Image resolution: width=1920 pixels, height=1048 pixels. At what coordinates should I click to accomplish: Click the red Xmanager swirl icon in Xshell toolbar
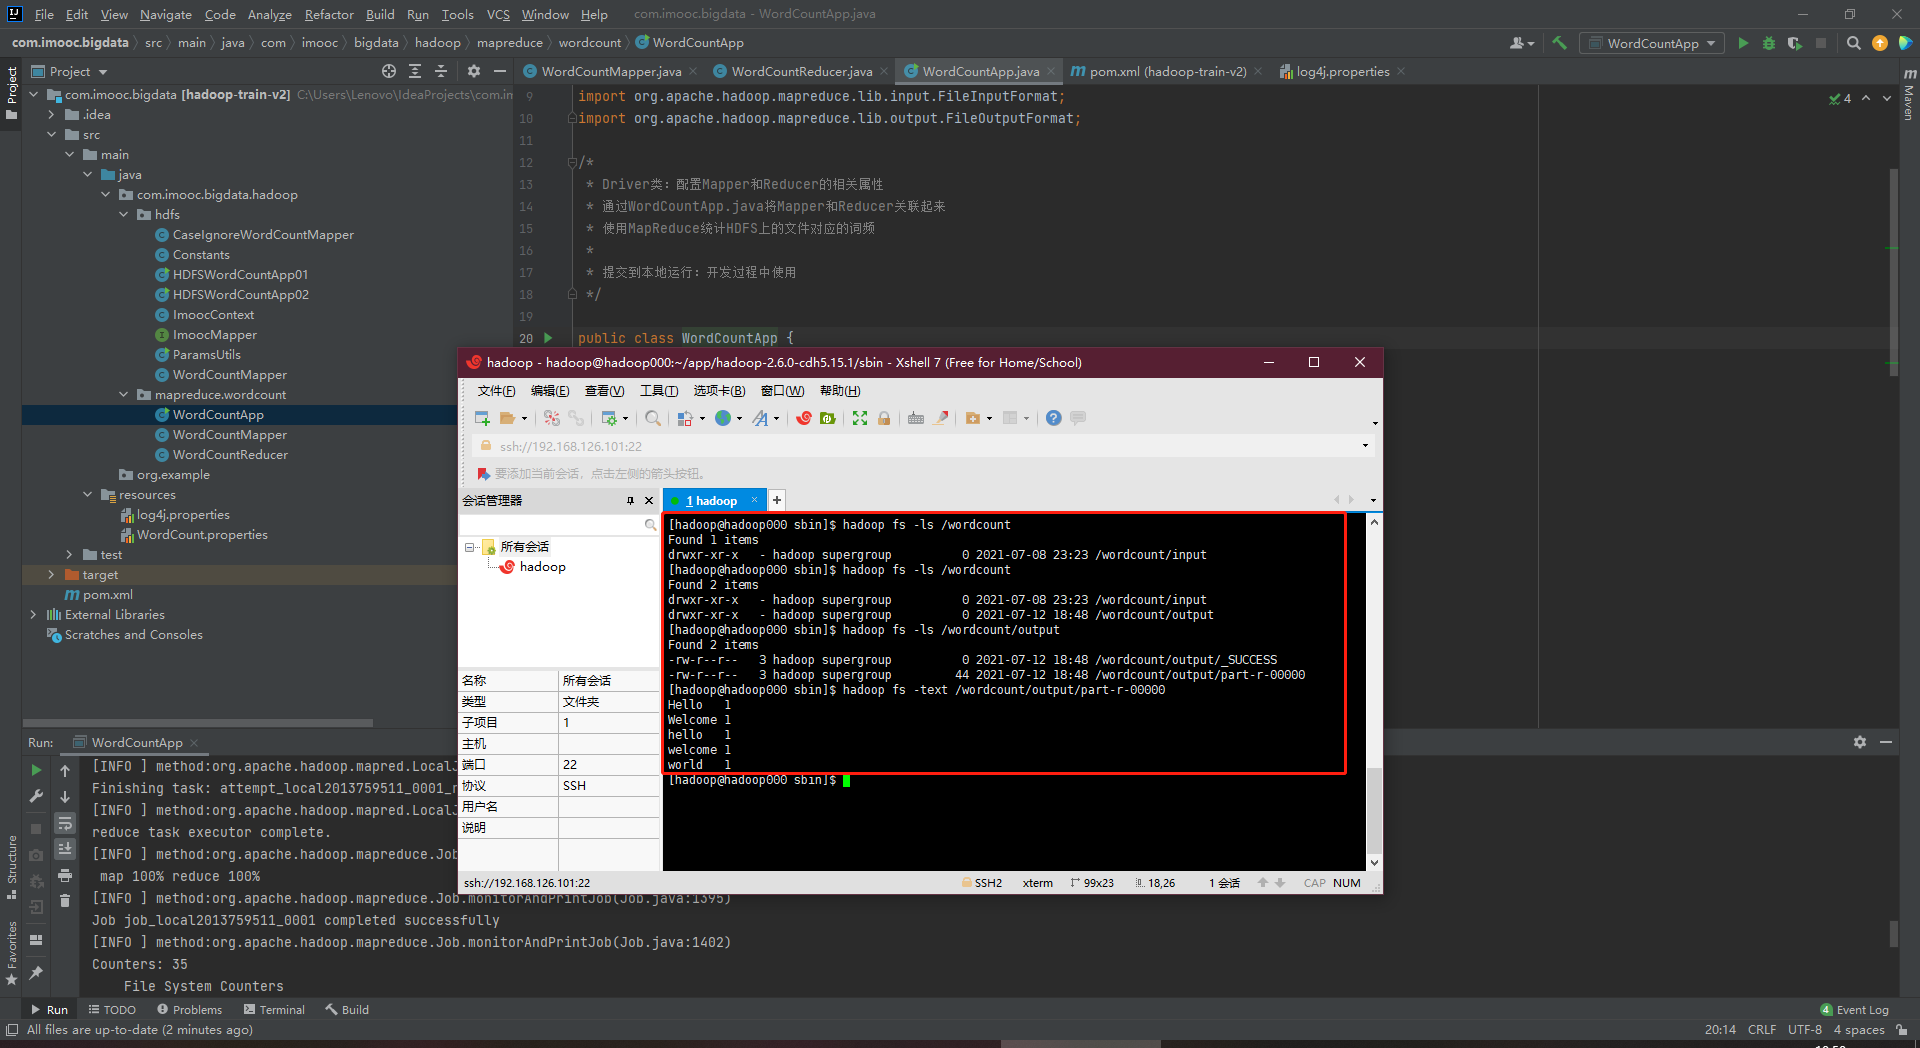[803, 418]
